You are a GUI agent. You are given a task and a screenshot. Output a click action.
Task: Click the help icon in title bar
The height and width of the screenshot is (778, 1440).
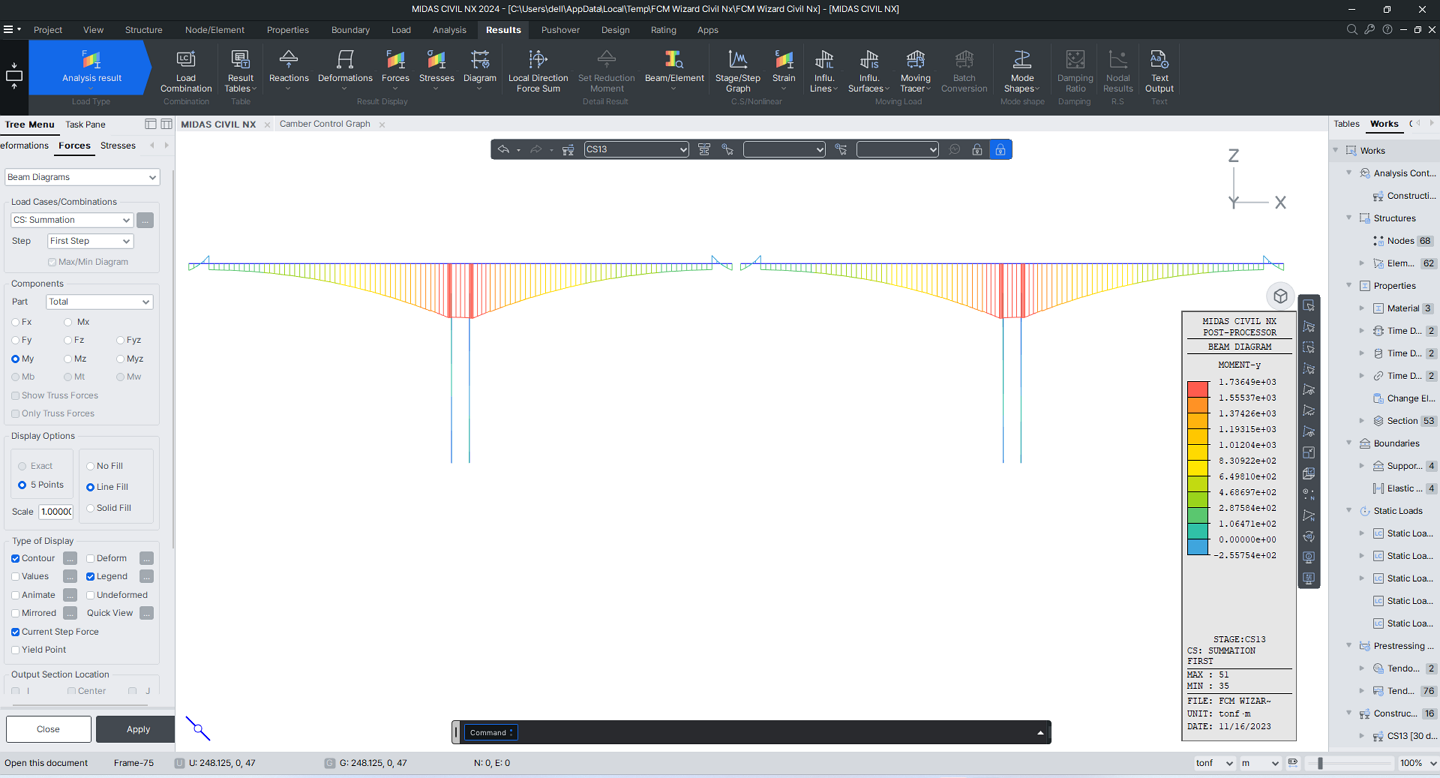point(1387,30)
